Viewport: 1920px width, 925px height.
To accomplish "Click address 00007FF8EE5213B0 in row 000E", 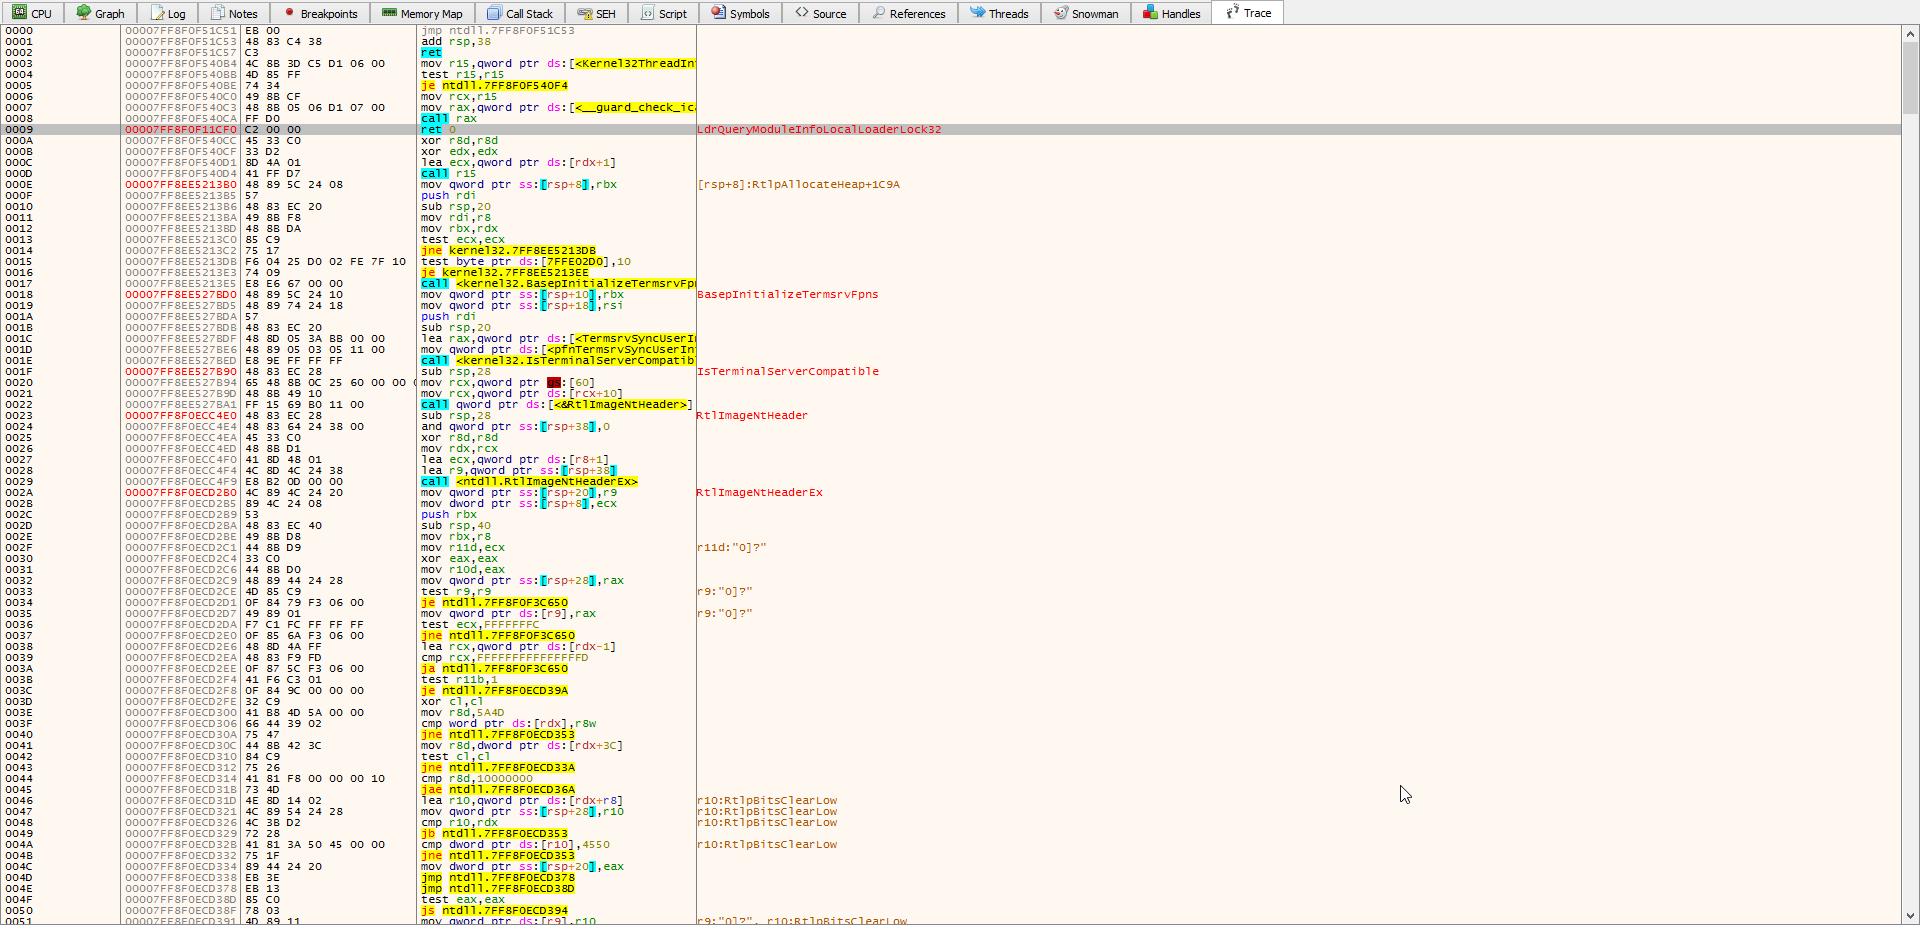I will [x=181, y=184].
